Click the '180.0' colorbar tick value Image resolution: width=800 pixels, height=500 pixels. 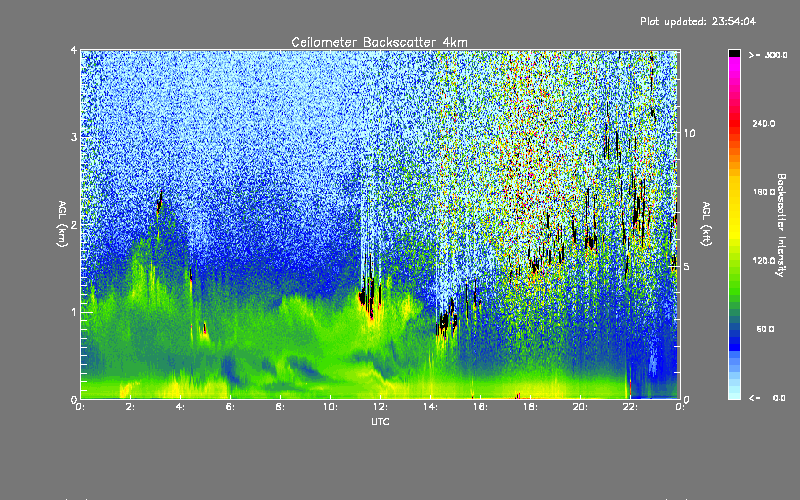(x=764, y=192)
